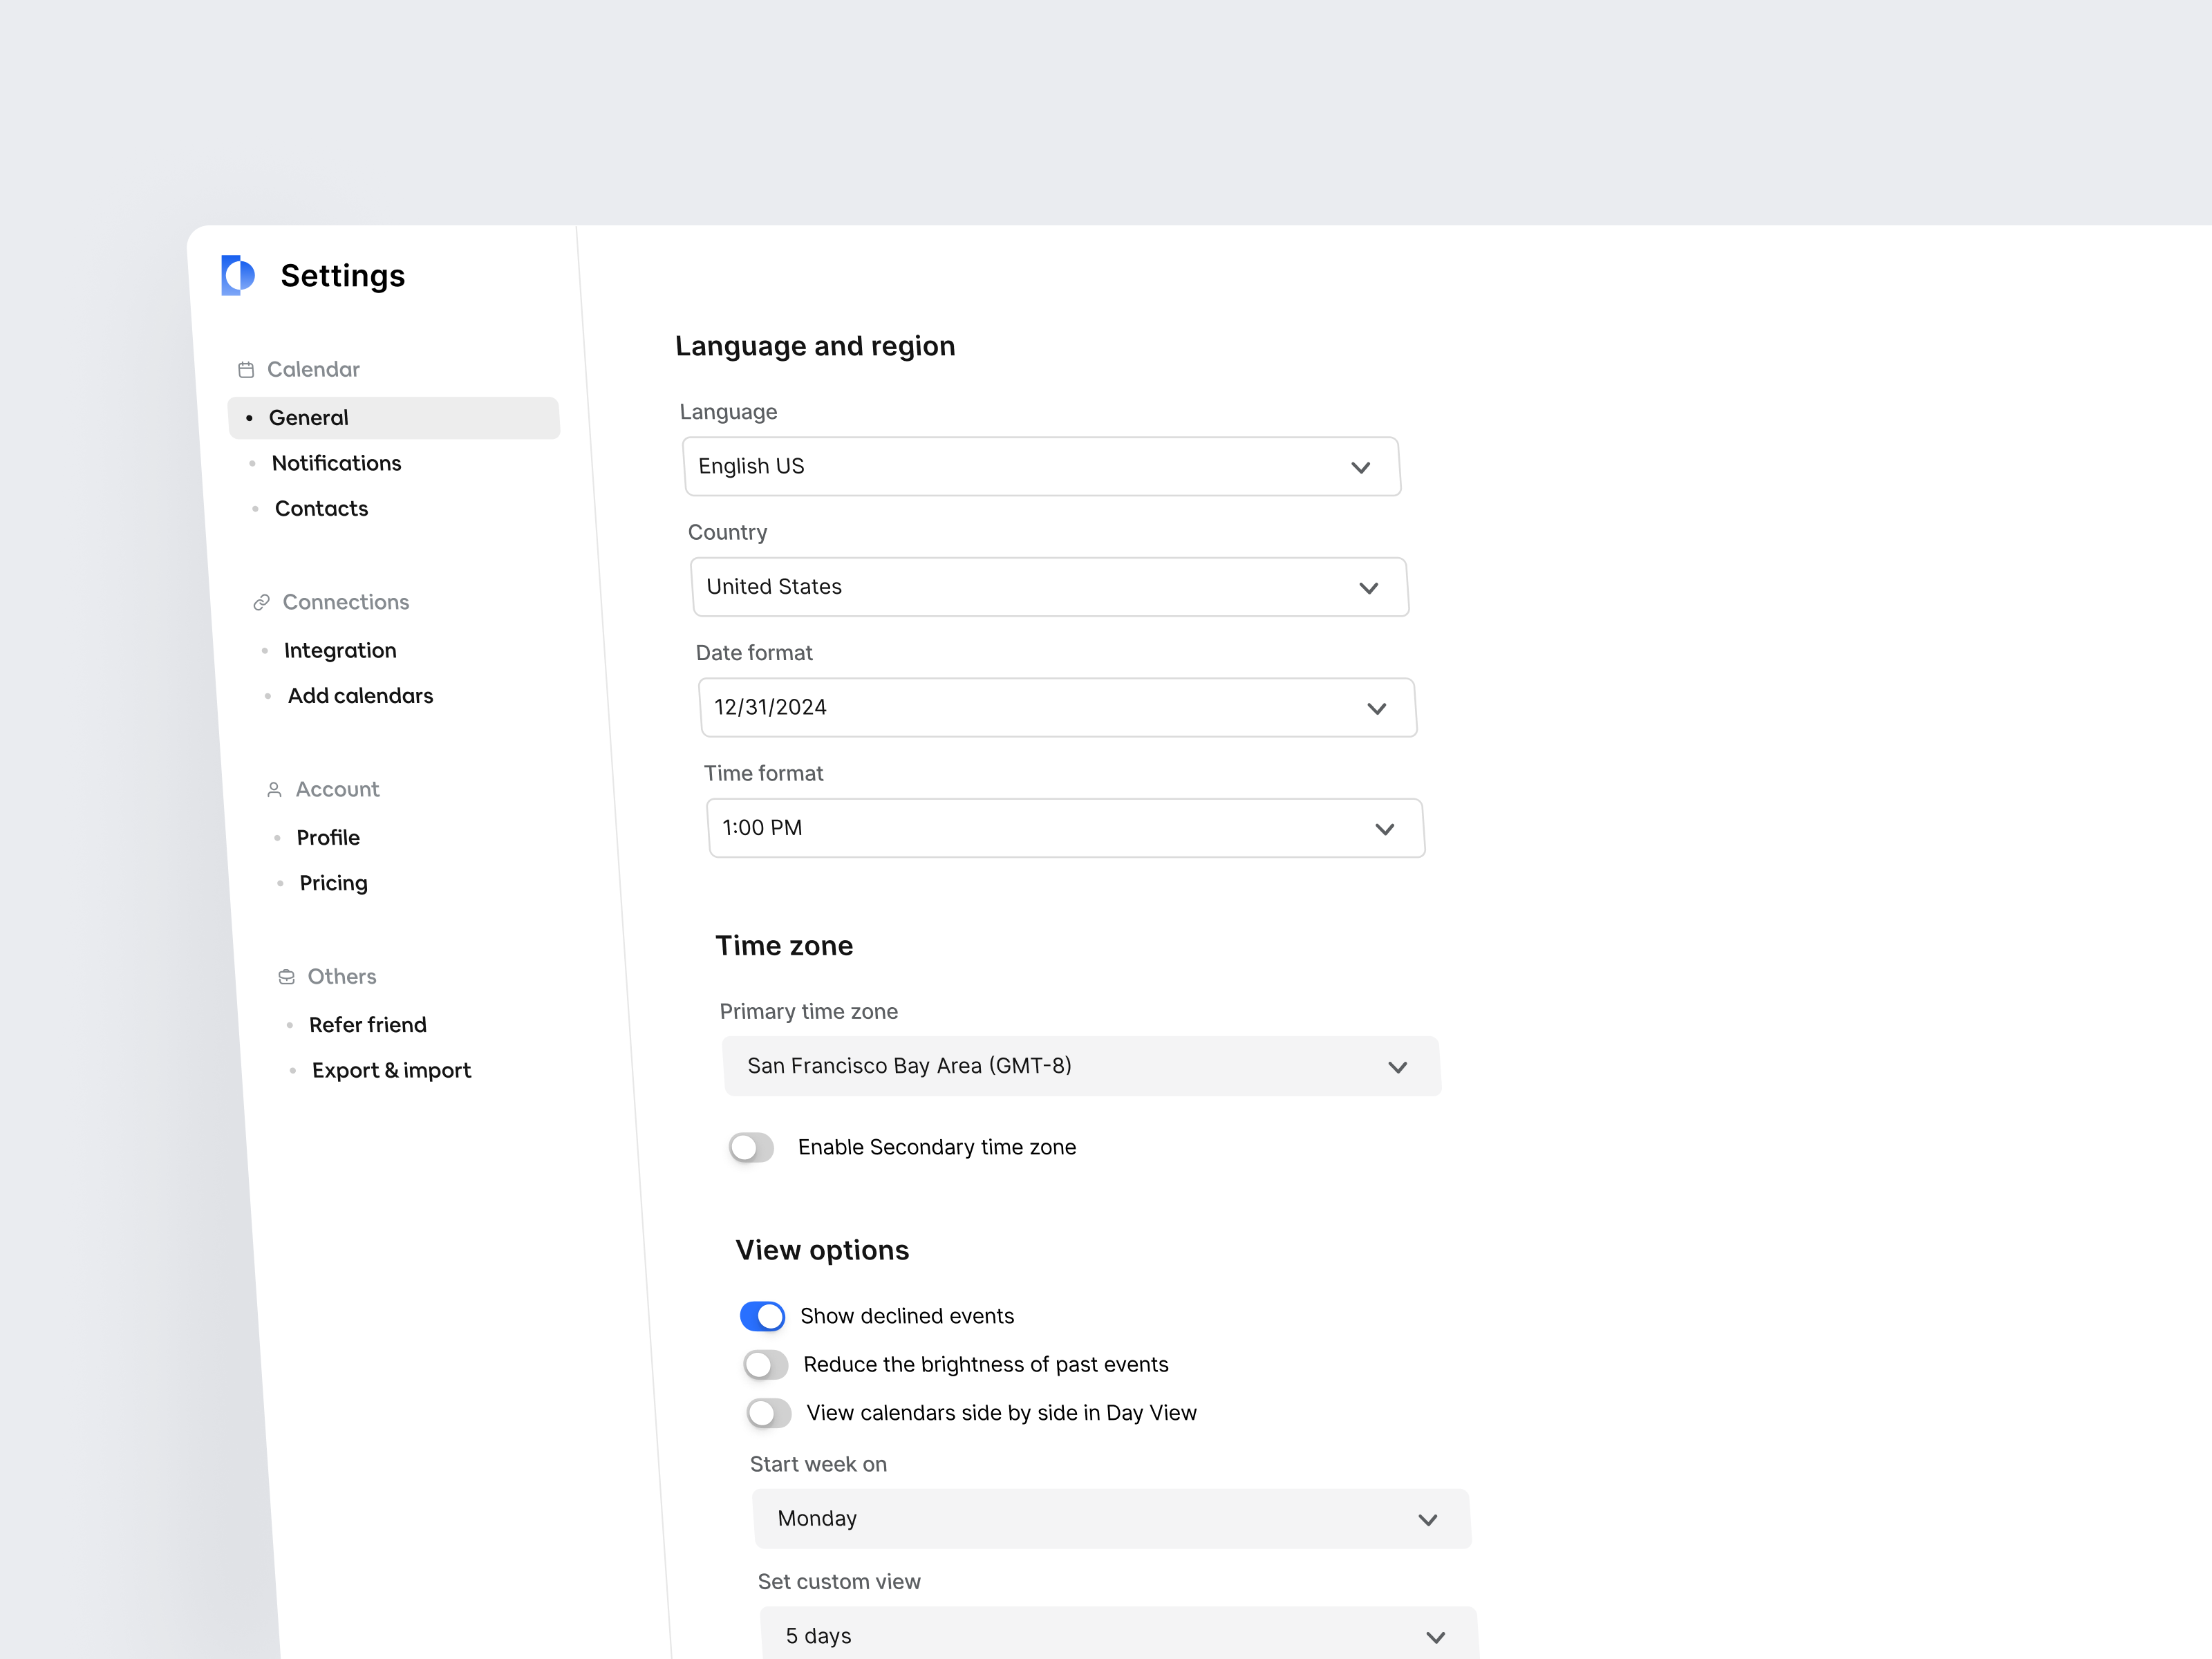The width and height of the screenshot is (2212, 1659).
Task: Enable Secondary time zone toggle
Action: click(x=752, y=1147)
